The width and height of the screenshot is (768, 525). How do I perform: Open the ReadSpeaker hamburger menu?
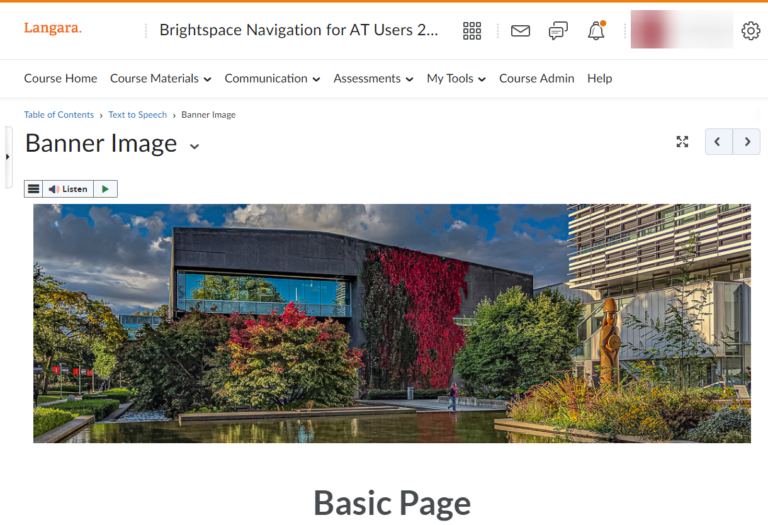[33, 189]
